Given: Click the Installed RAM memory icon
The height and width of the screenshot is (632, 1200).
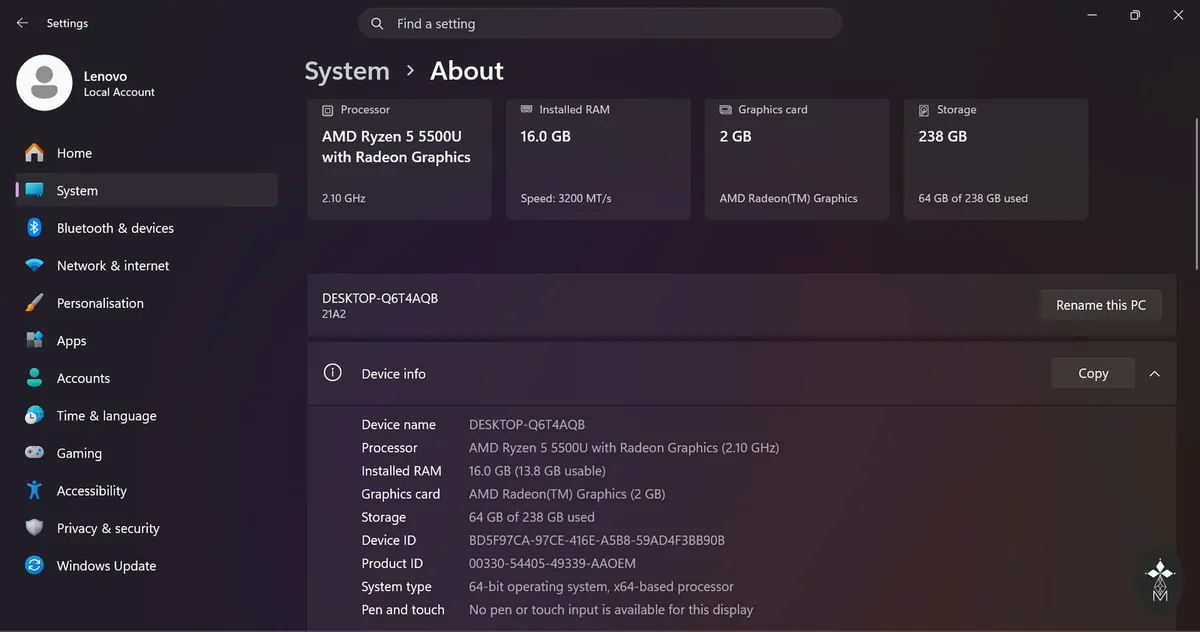Looking at the screenshot, I should (526, 110).
